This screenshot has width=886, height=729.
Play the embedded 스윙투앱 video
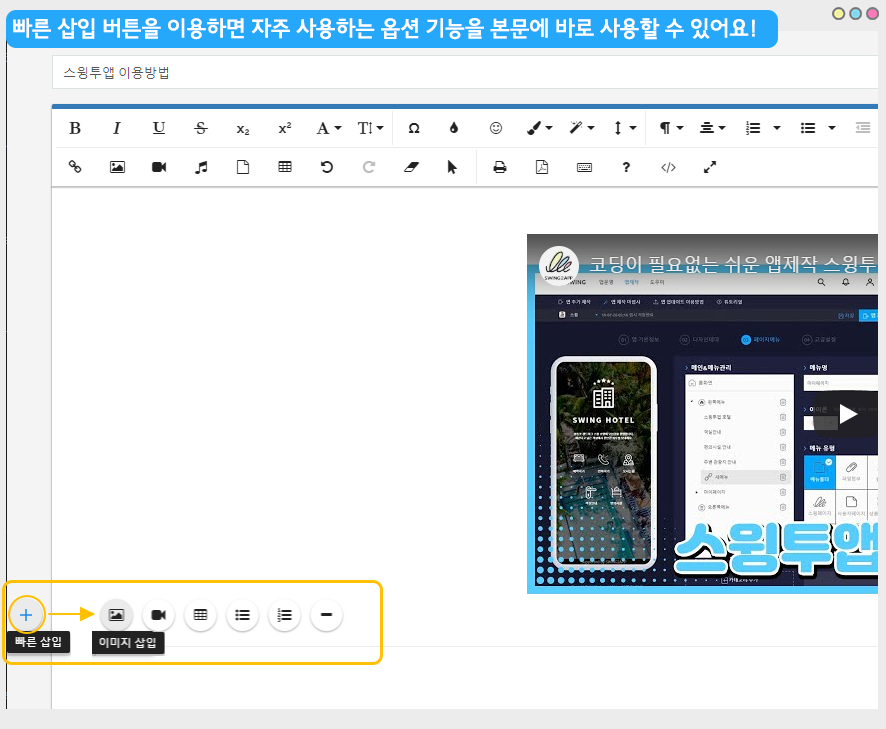848,413
